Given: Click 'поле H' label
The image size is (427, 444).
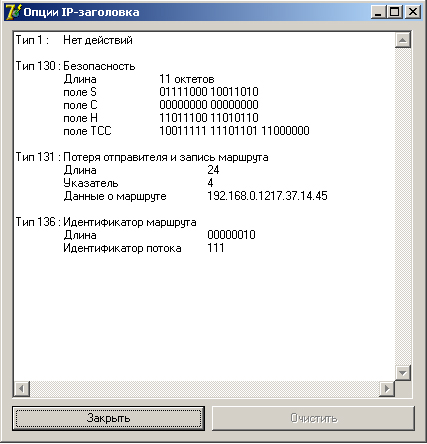Looking at the screenshot, I should pyautogui.click(x=80, y=118).
